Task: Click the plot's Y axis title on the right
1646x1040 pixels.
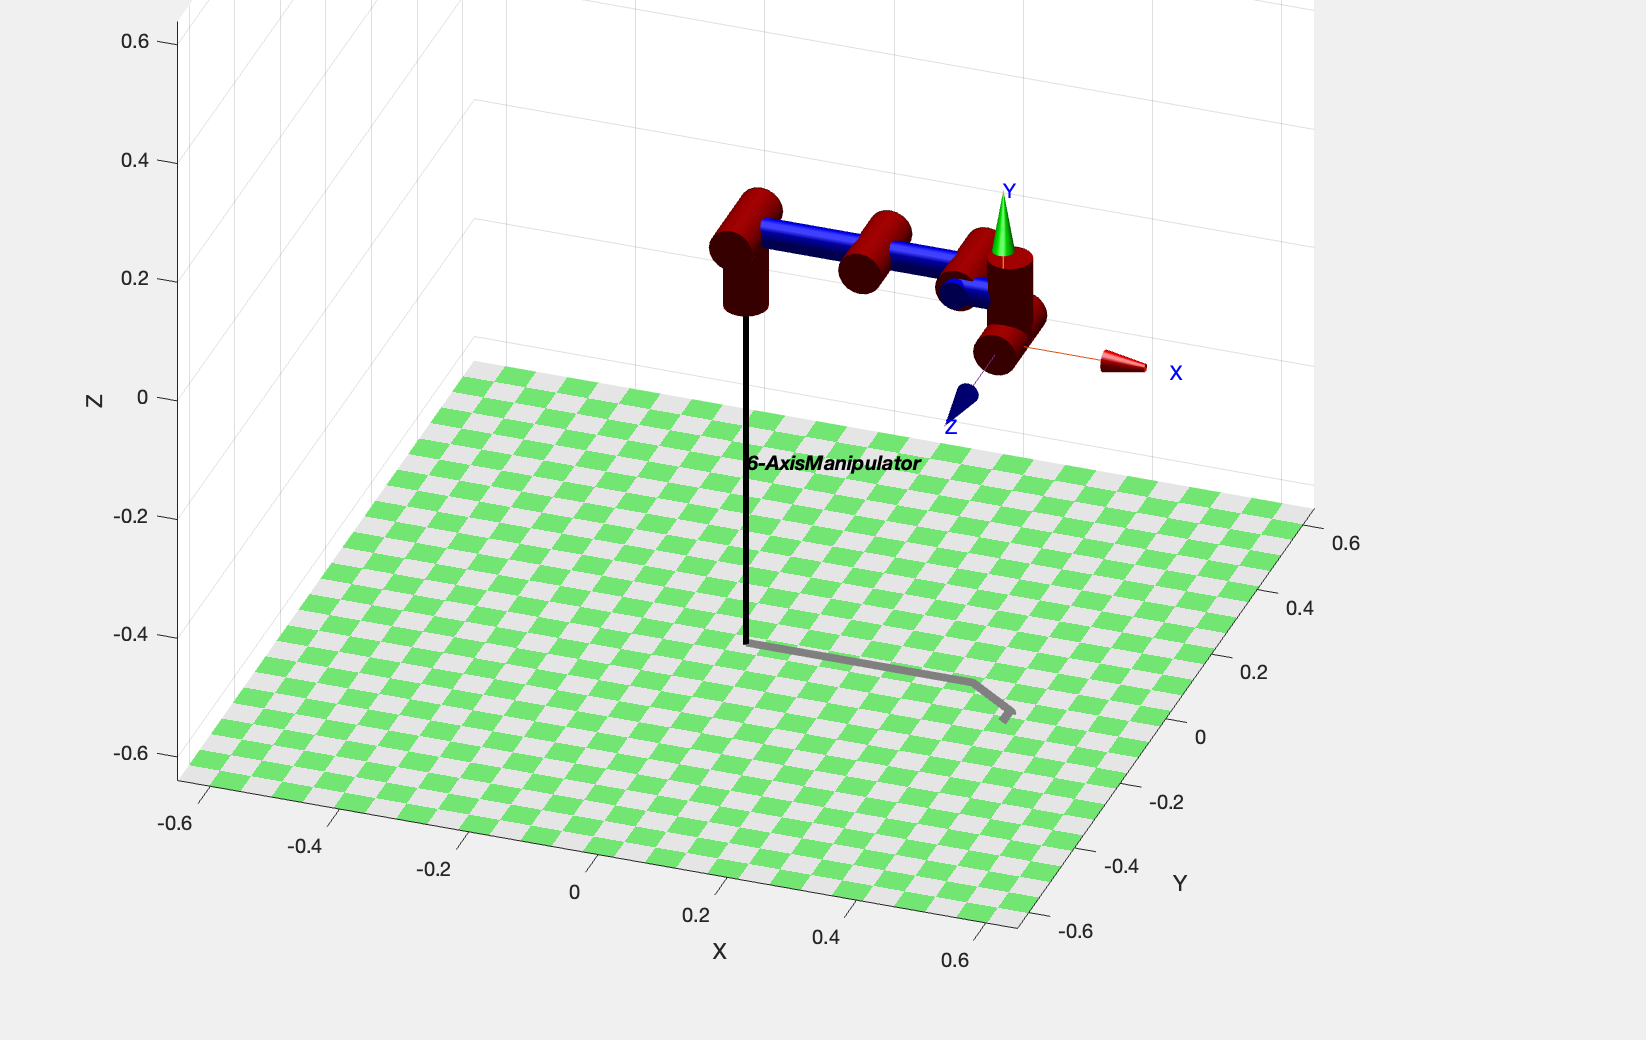Action: click(x=1180, y=884)
